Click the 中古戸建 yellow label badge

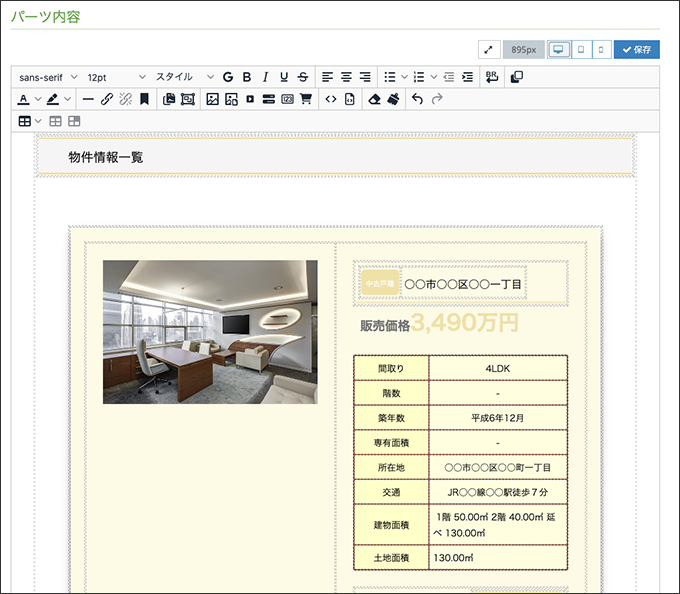pyautogui.click(x=380, y=284)
